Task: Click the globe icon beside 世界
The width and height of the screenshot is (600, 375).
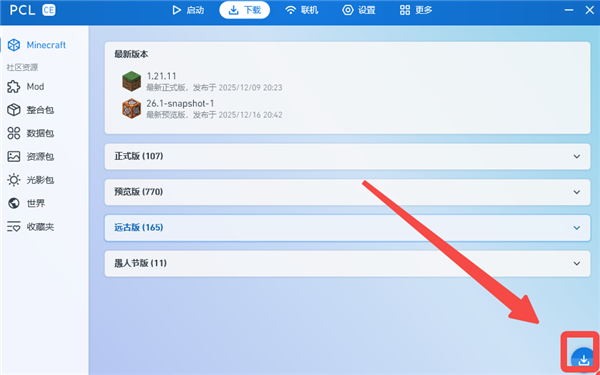Action: (x=14, y=204)
